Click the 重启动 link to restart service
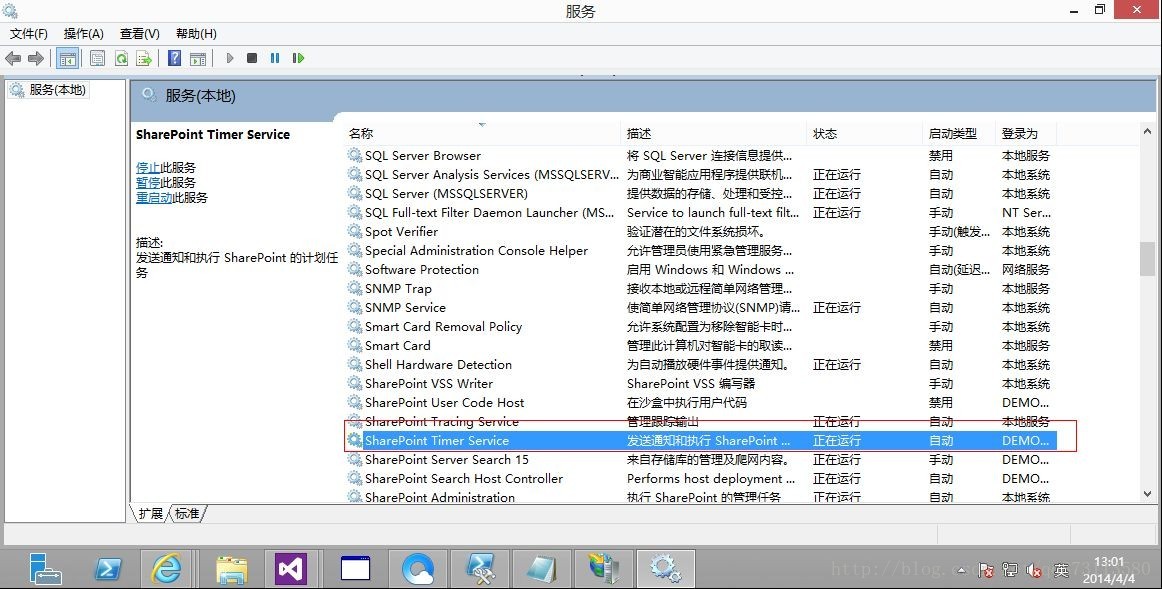This screenshot has height=589, width=1162. point(153,198)
